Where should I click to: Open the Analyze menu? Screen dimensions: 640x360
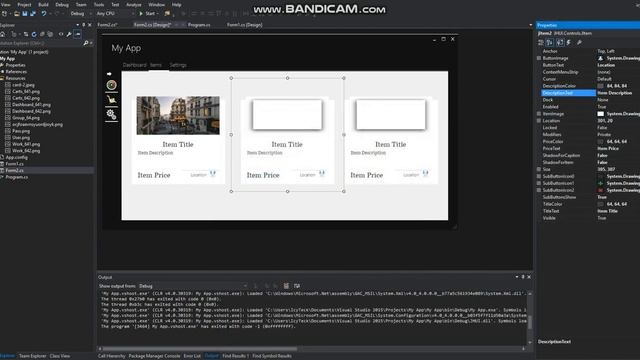[x=133, y=4]
